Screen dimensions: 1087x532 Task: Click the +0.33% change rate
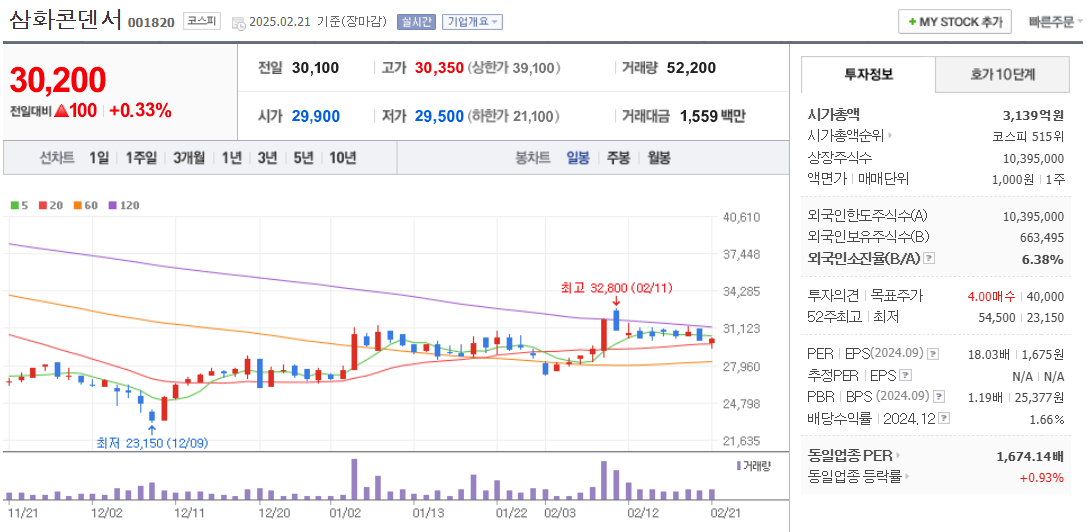pyautogui.click(x=141, y=110)
